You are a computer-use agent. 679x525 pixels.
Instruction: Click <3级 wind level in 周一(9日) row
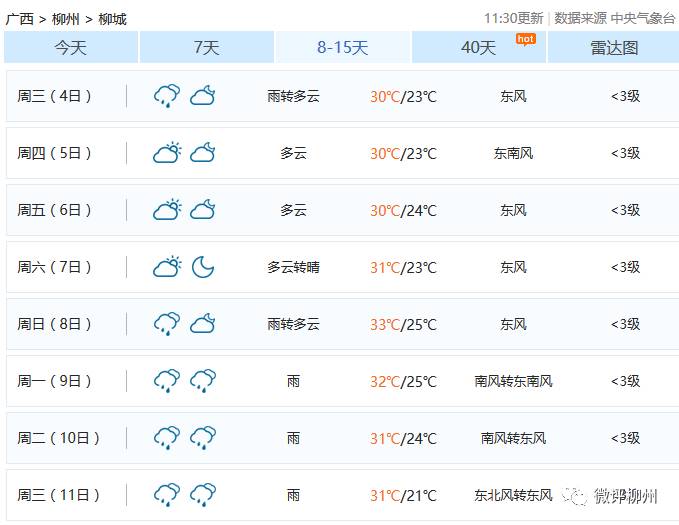coord(625,381)
